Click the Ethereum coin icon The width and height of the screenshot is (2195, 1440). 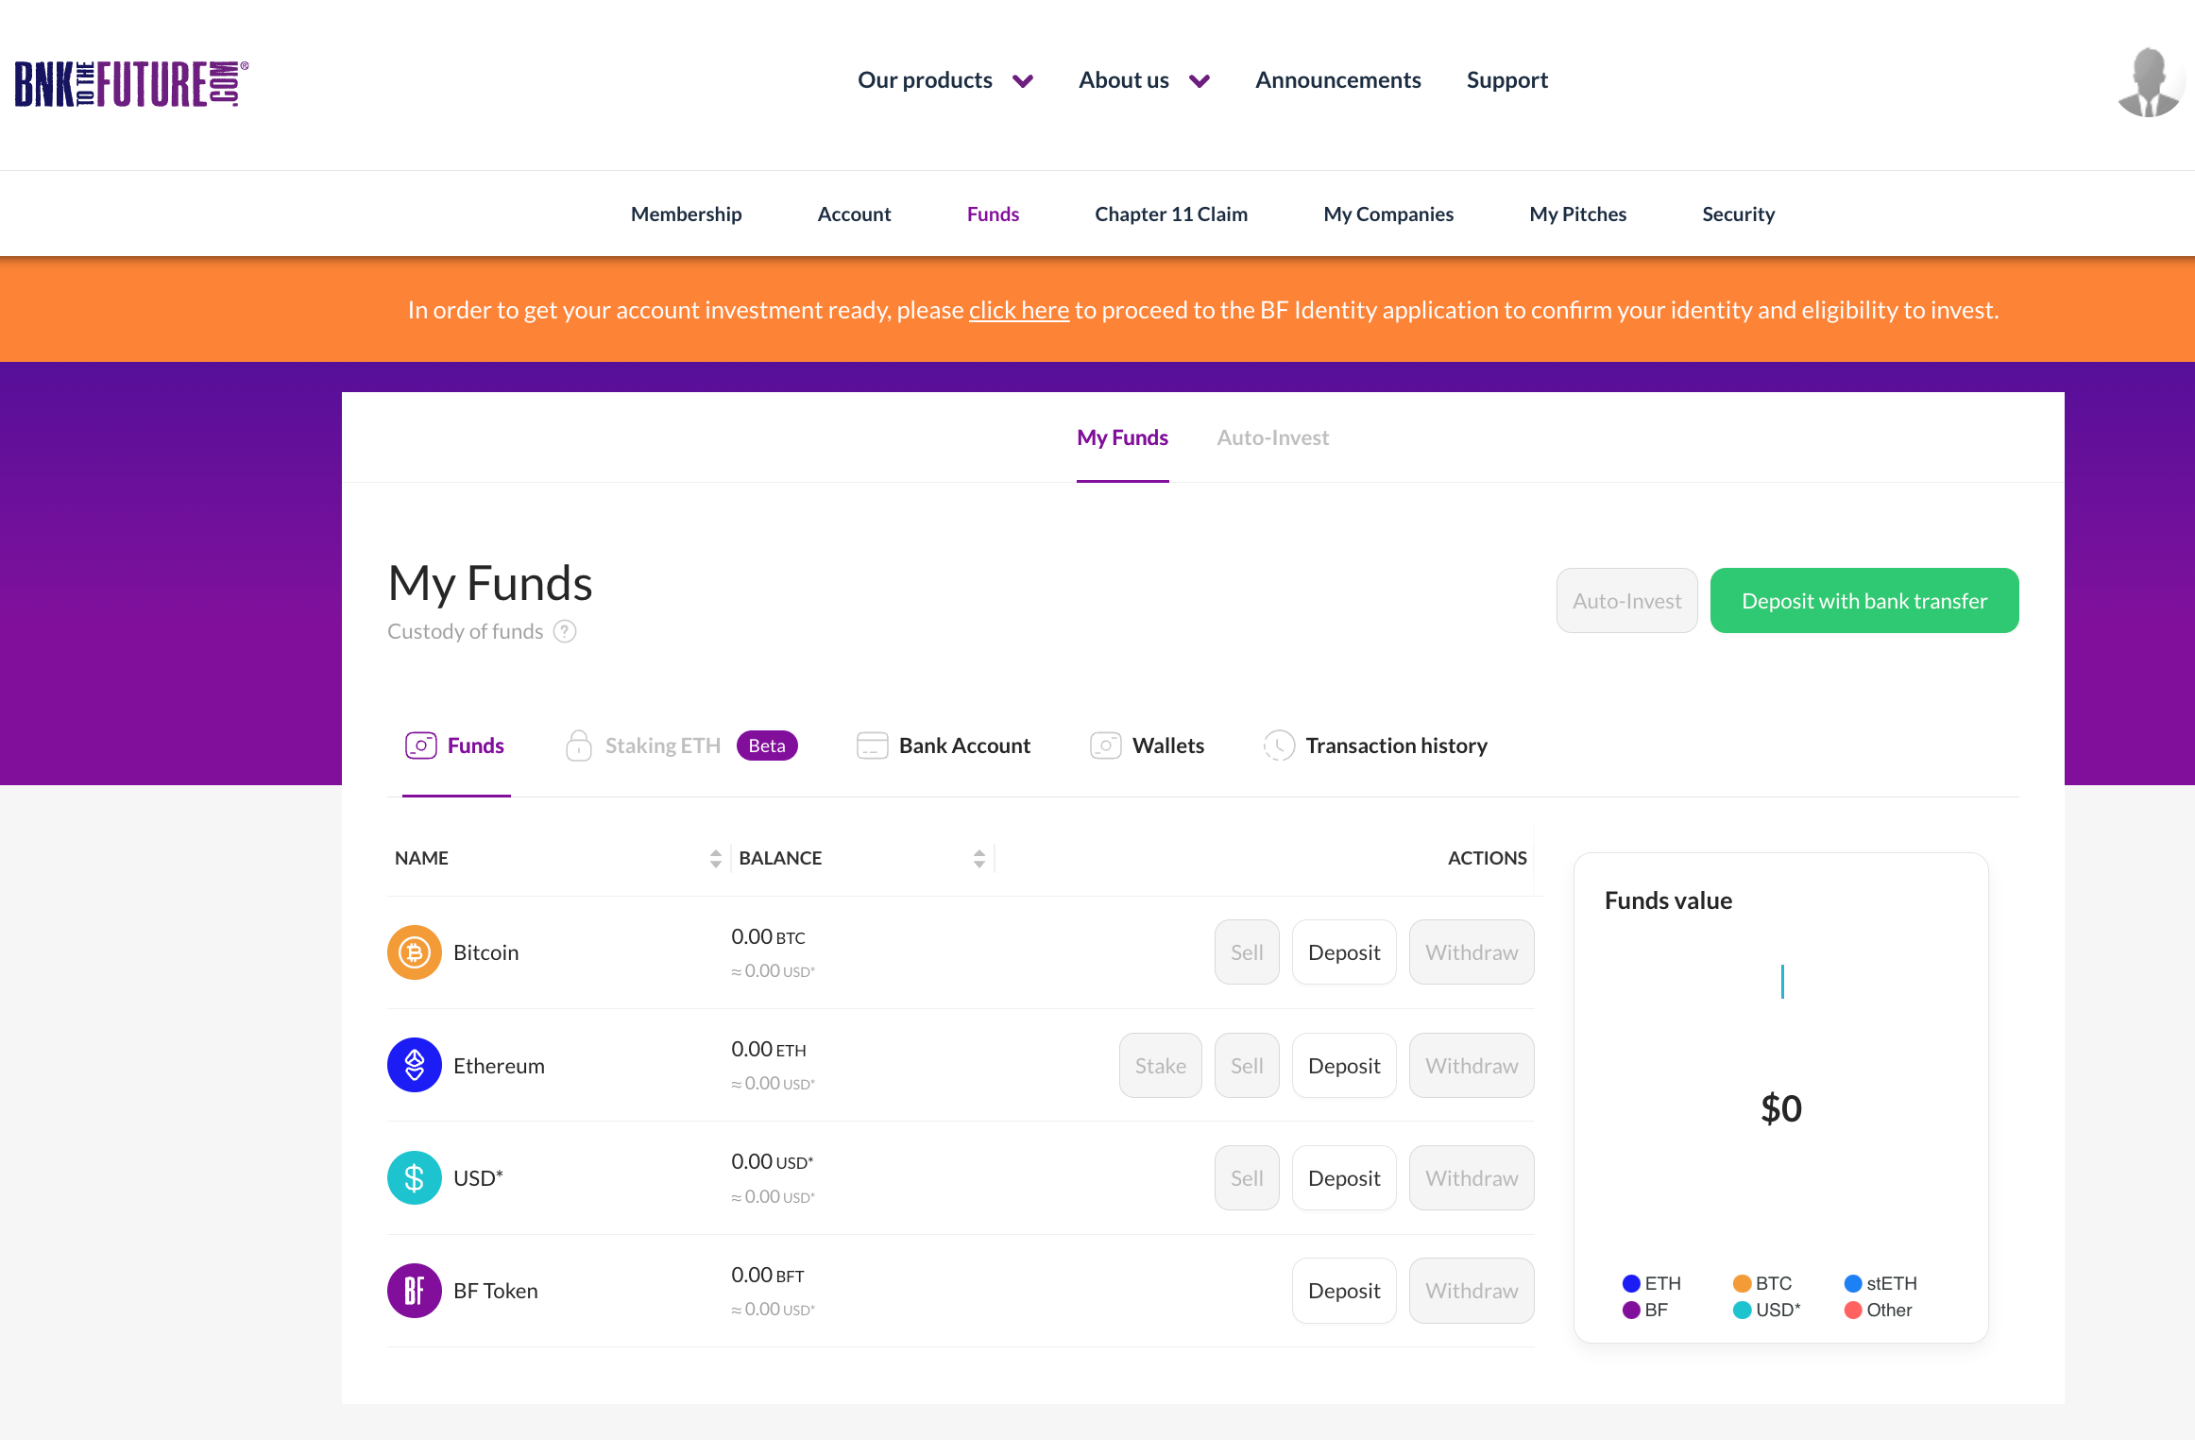[x=414, y=1065]
